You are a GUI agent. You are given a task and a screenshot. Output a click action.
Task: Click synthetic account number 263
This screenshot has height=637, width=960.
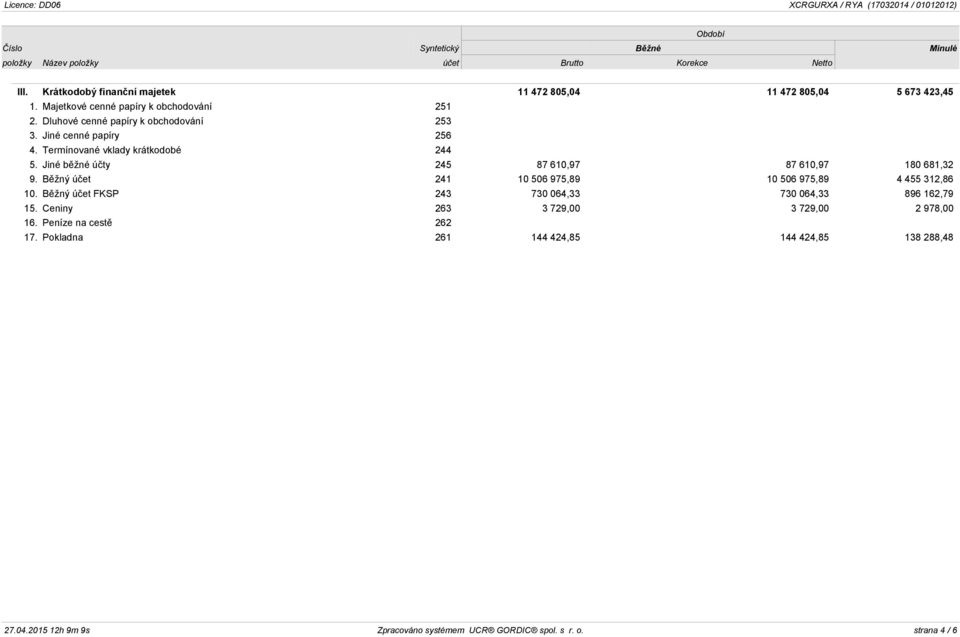[x=443, y=208]
